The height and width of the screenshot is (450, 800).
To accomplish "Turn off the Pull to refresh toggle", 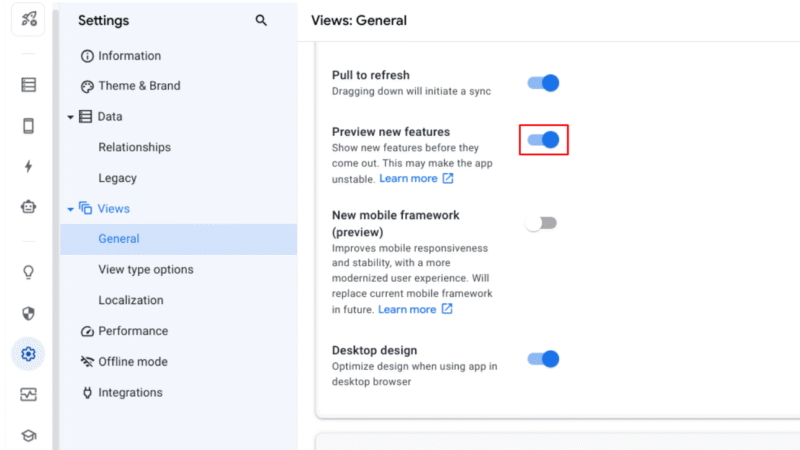I will pos(543,83).
